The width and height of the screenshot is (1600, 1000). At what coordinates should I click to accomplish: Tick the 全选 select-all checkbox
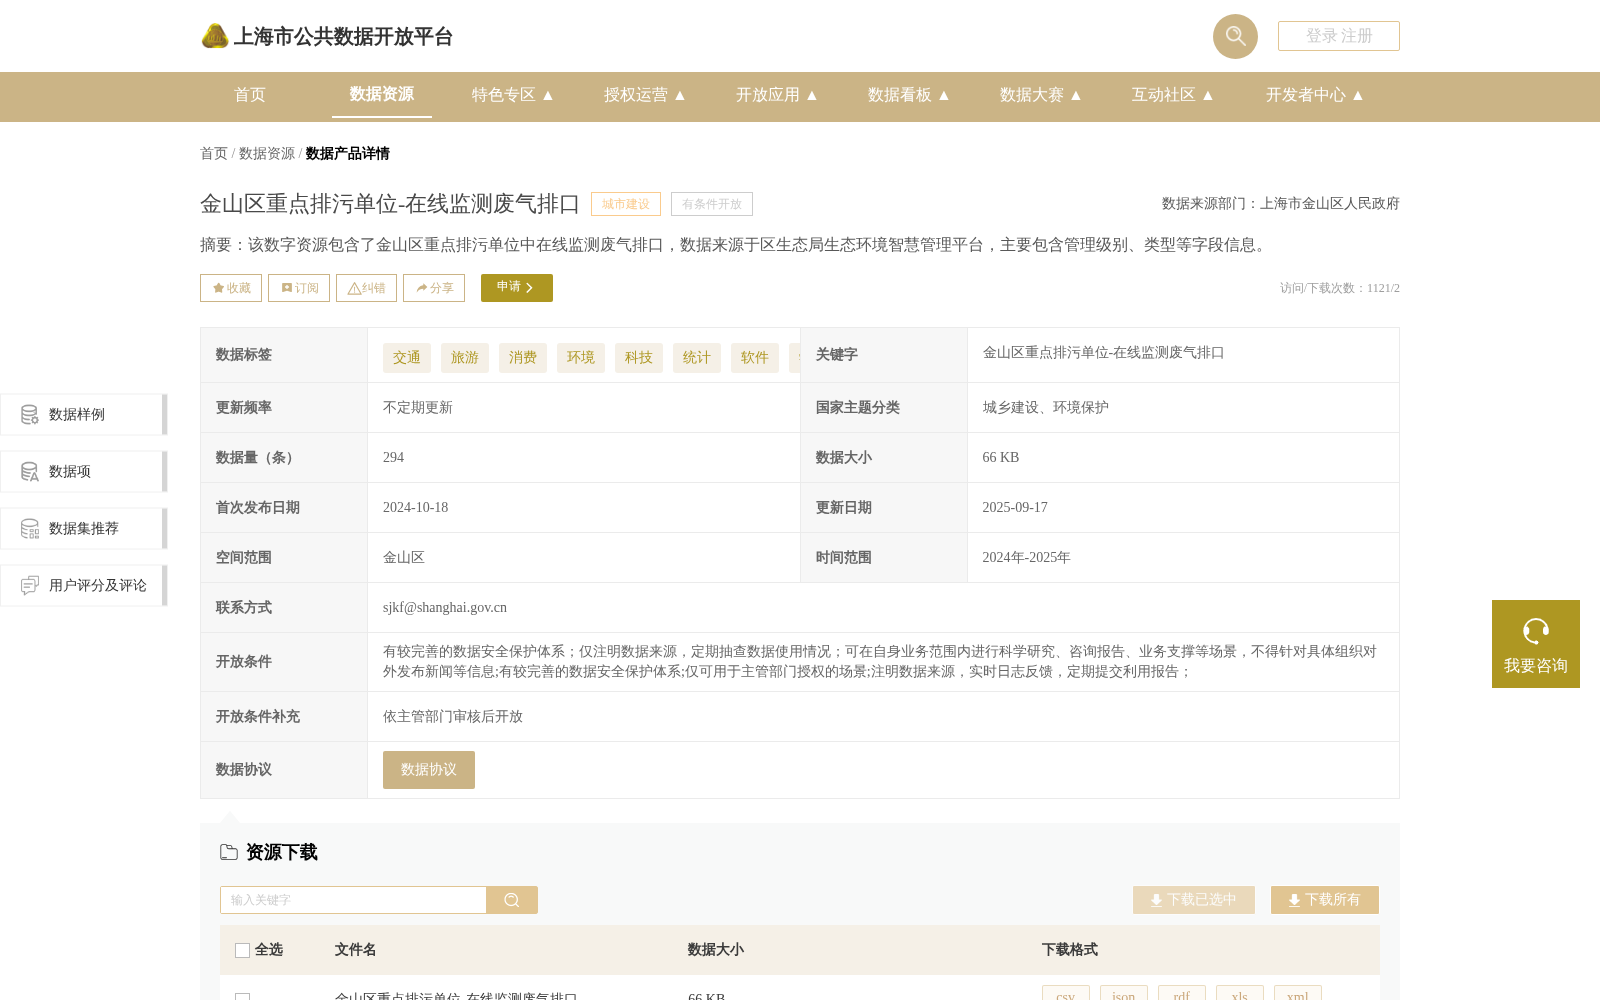coord(242,950)
